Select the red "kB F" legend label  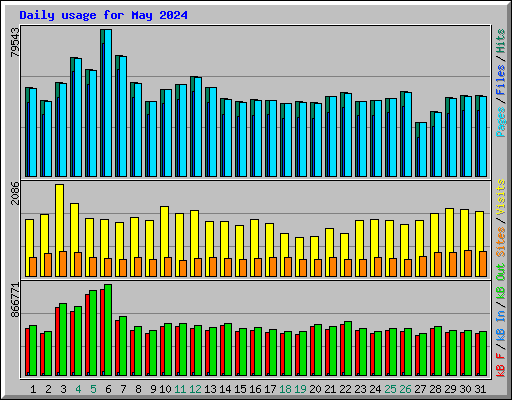coord(500,364)
